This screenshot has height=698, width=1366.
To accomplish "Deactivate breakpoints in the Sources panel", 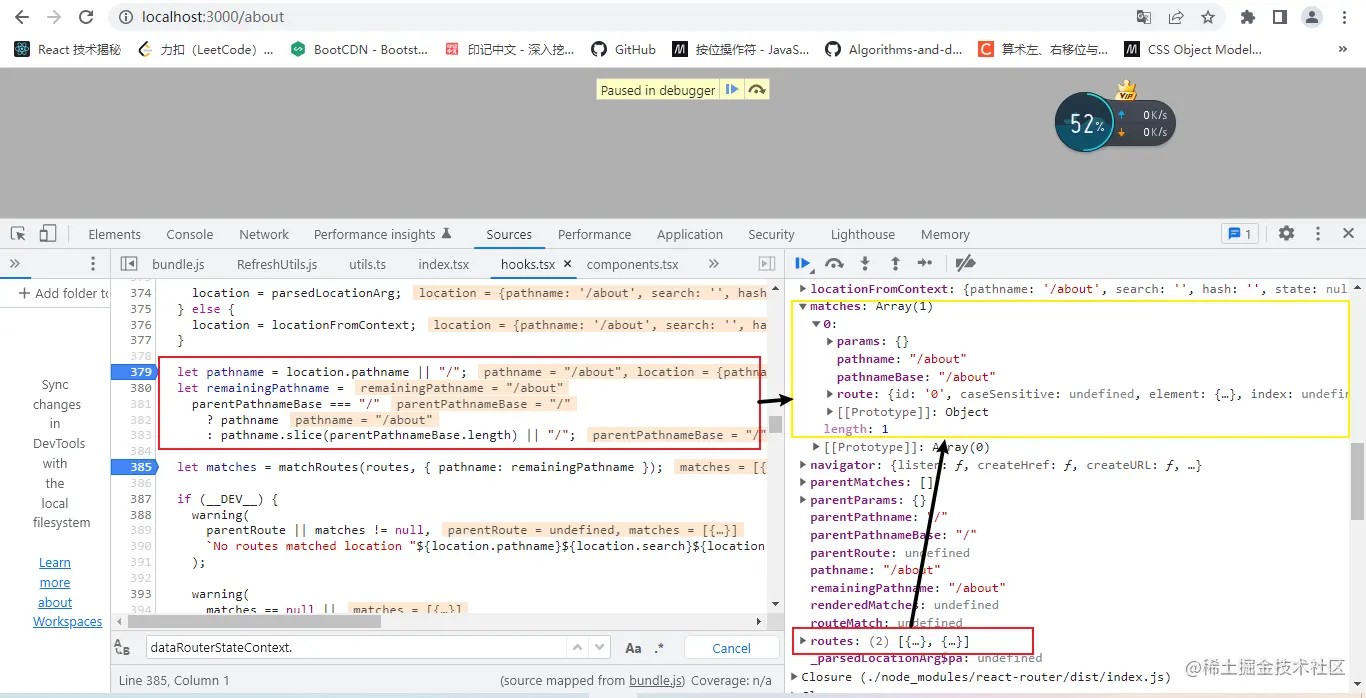I will (965, 263).
